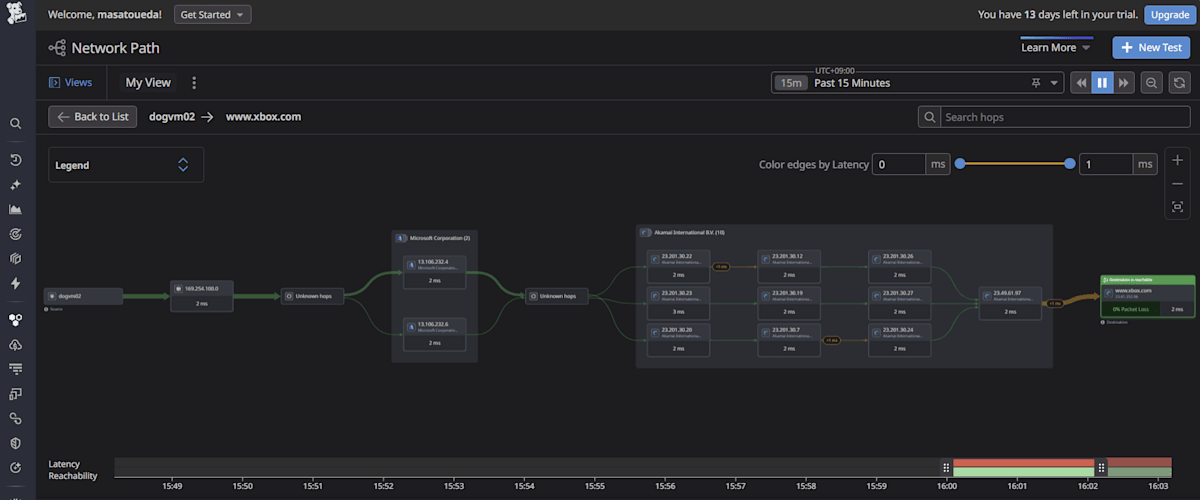The height and width of the screenshot is (500, 1200).
Task: Click the pin icon in time selector
Action: [x=1036, y=83]
